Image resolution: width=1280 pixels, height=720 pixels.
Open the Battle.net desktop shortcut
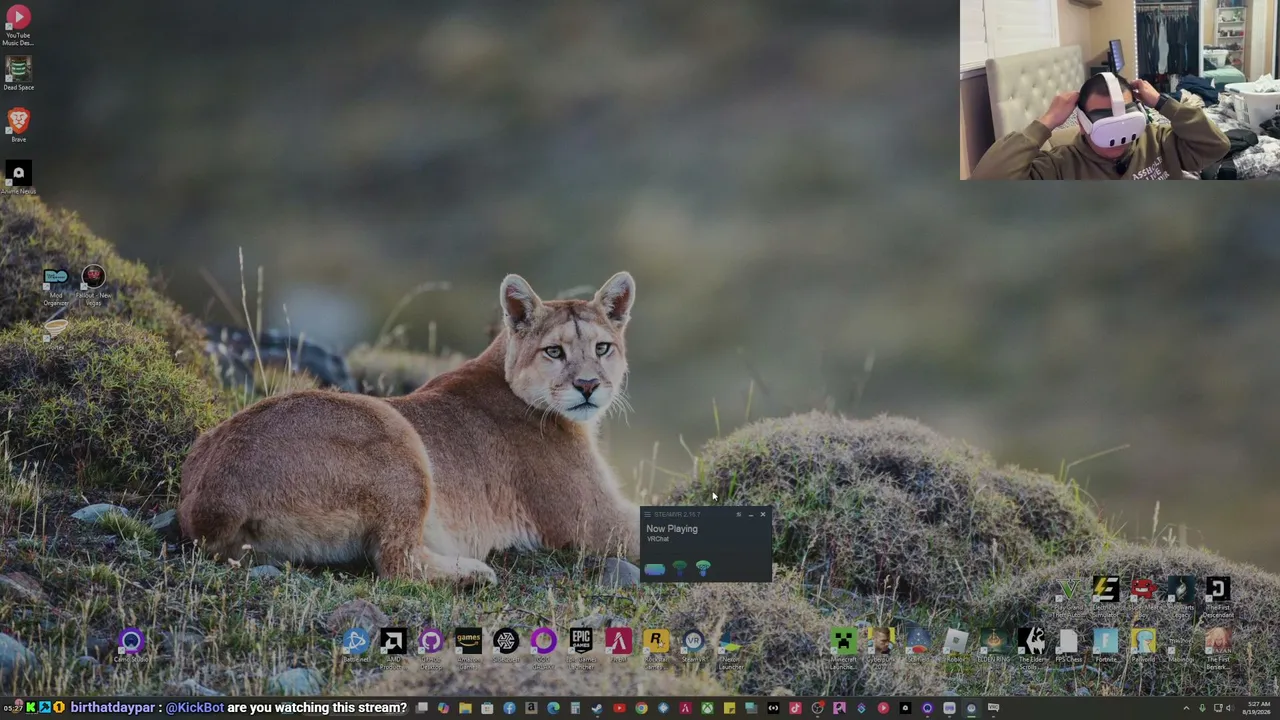coord(356,646)
